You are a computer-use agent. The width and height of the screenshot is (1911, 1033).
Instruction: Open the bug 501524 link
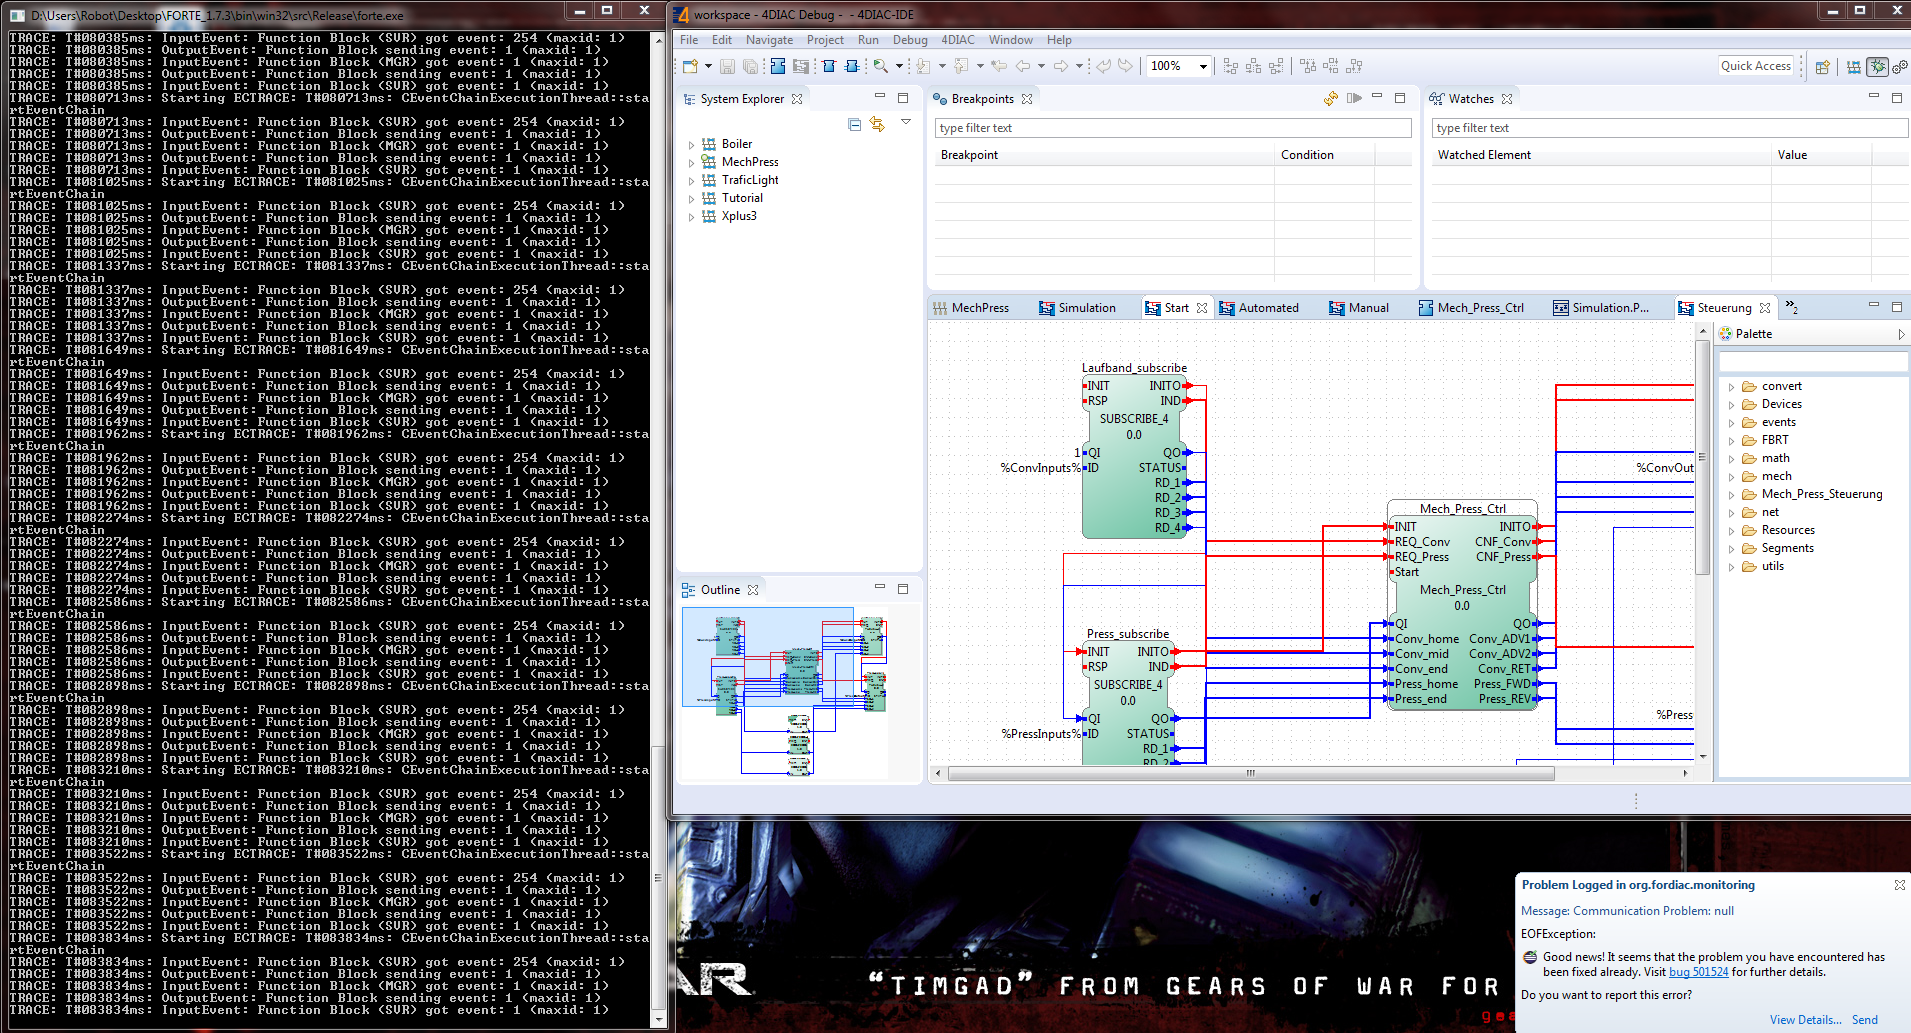tap(1698, 972)
